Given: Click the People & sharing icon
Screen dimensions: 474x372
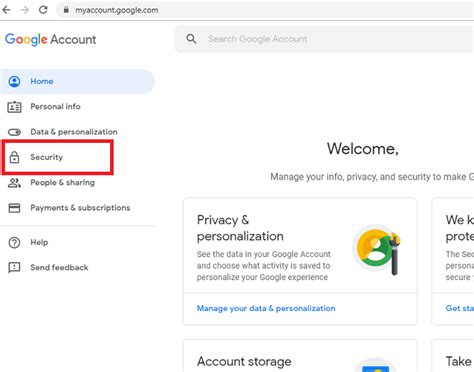Looking at the screenshot, I should tap(14, 183).
